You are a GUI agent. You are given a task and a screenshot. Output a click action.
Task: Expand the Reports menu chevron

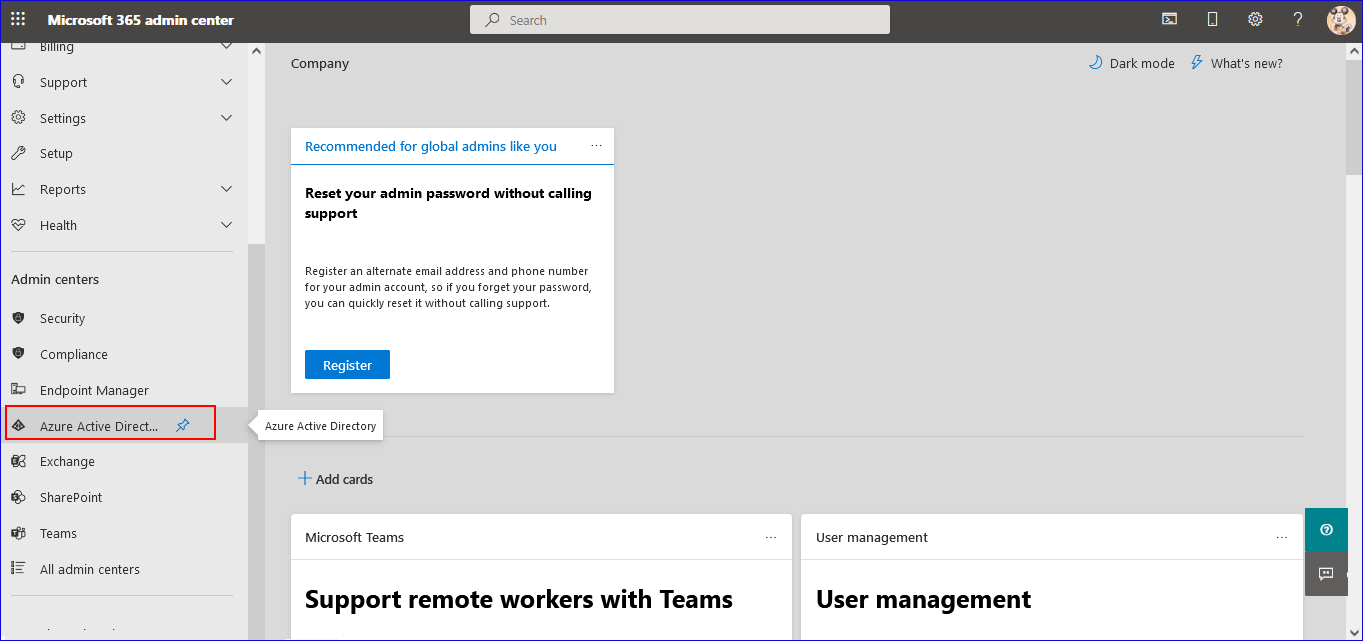[x=226, y=189]
